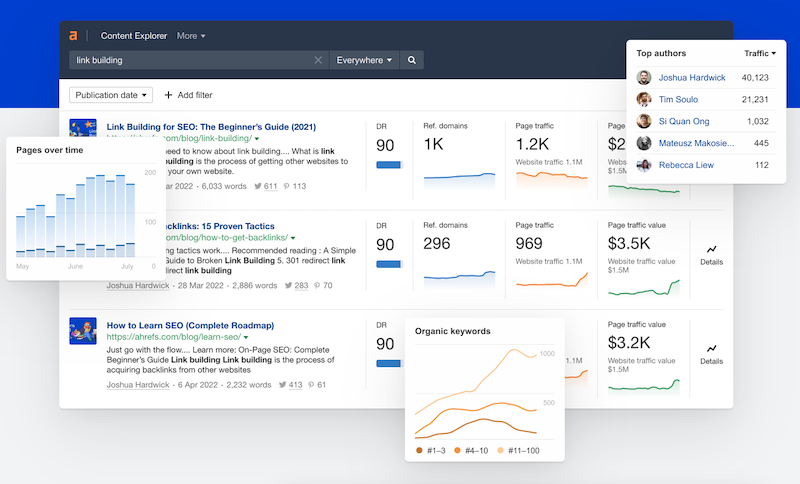
Task: Click the Twitter icon next to 413
Action: [283, 385]
